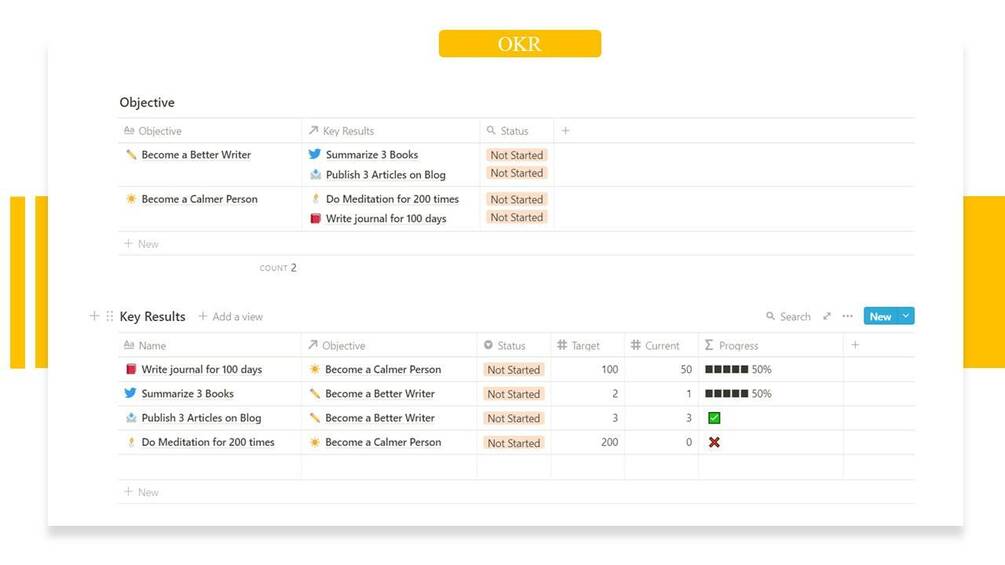Click the green checkmark in Publish 3 Articles progress
Screen dimensions: 1005x565
coord(714,418)
